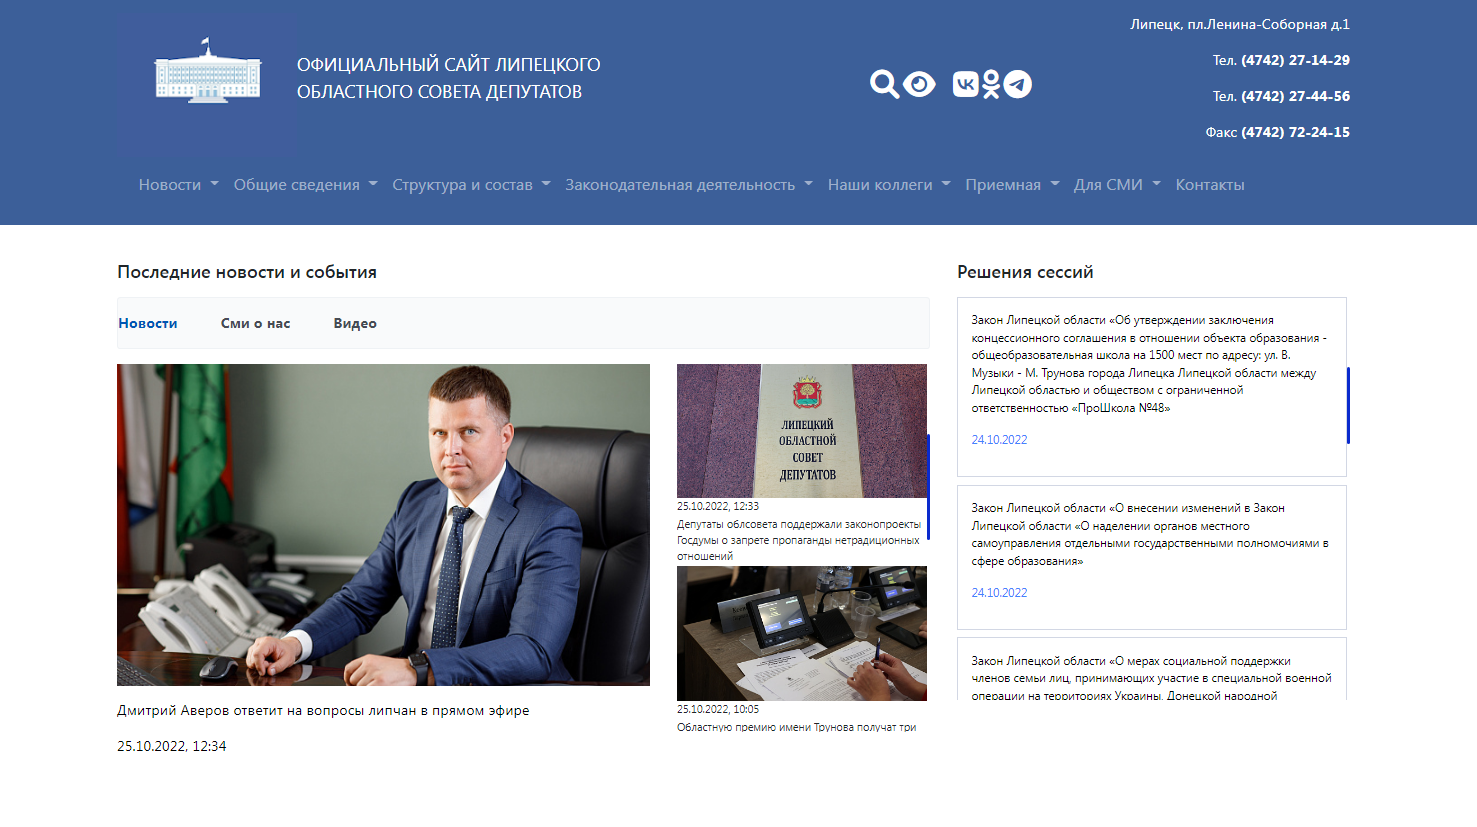Open the Odnoklassniki social icon
This screenshot has height=827, width=1477.
pyautogui.click(x=991, y=84)
